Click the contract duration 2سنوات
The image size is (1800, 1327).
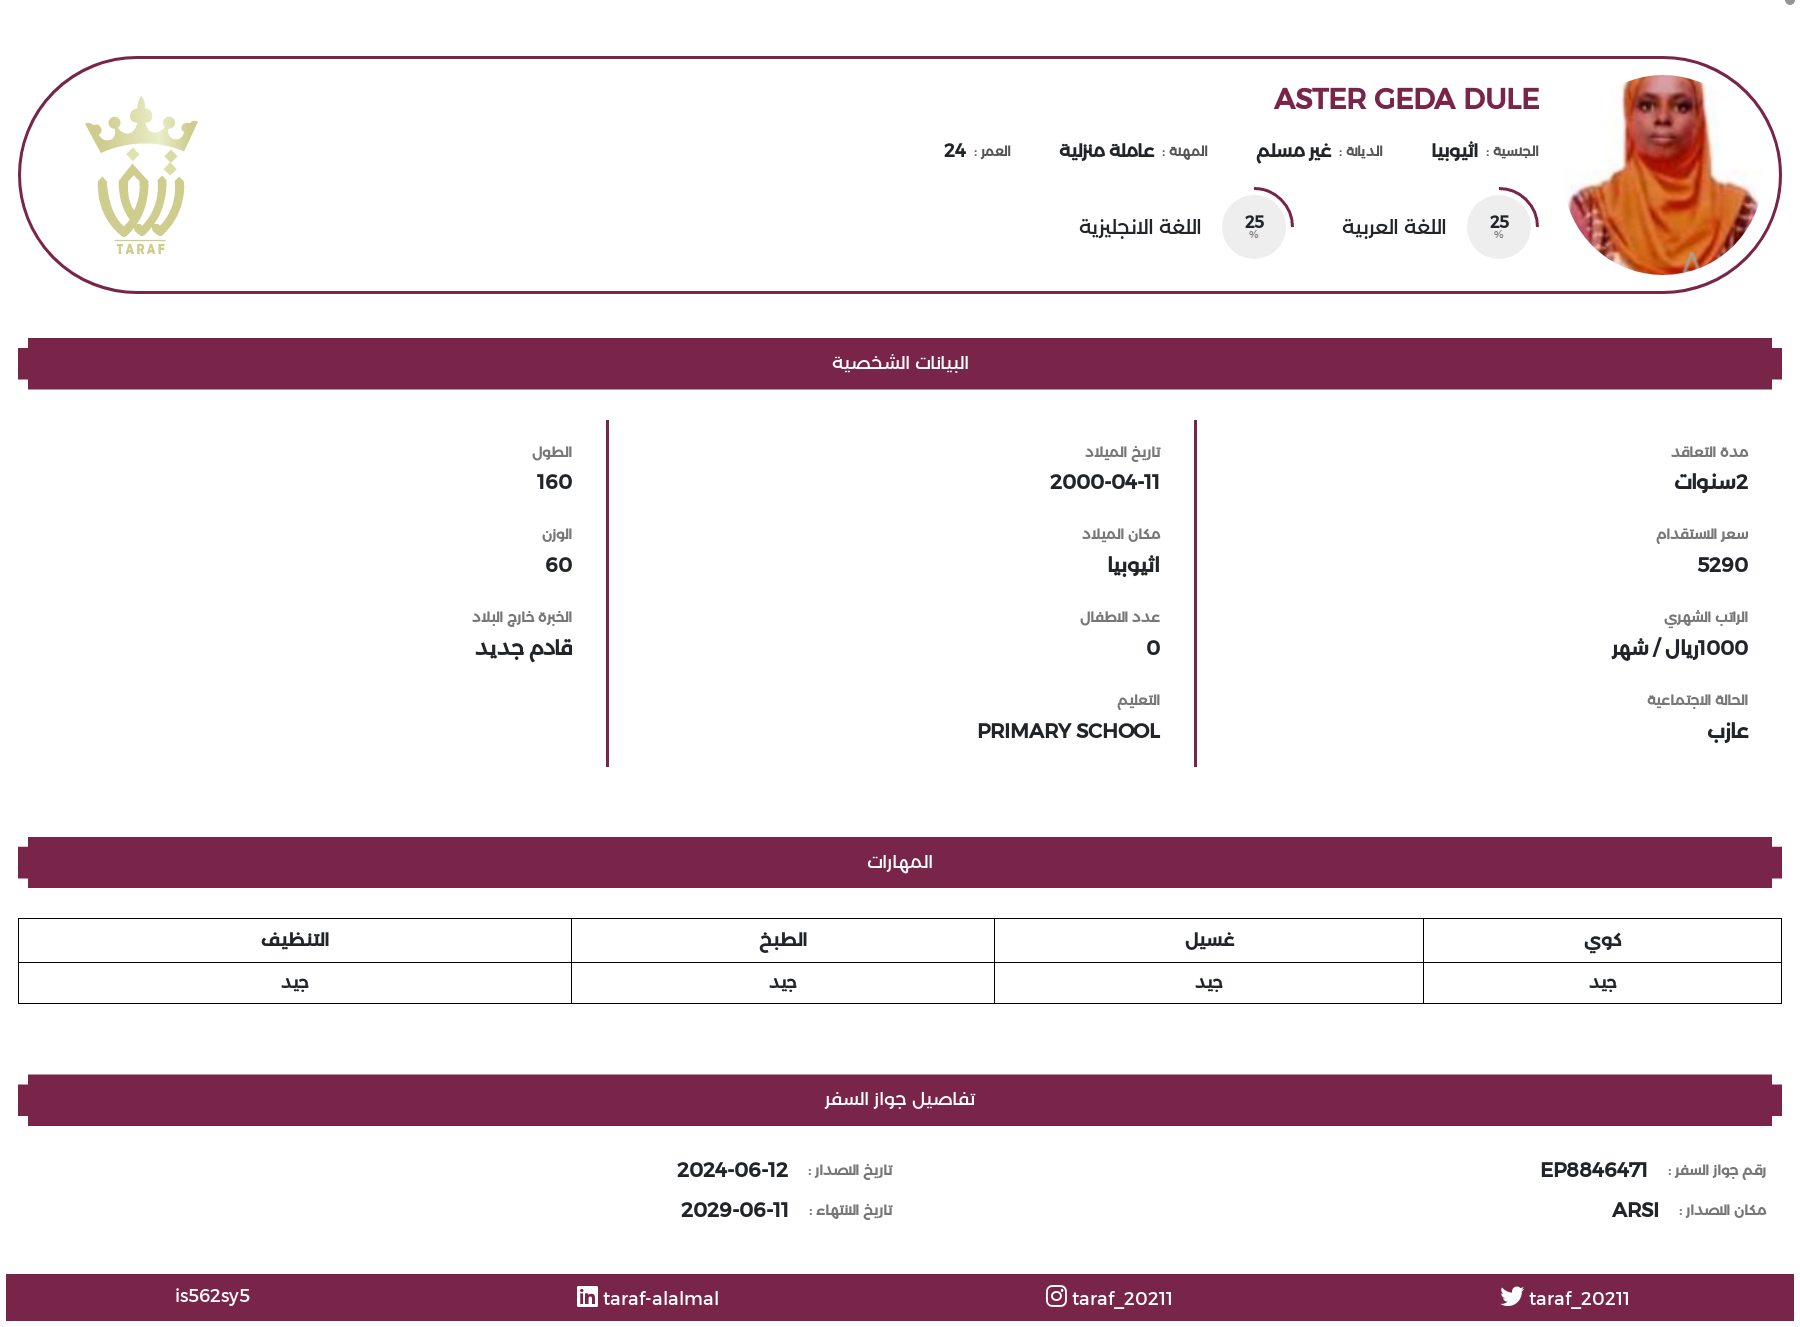coord(1711,482)
